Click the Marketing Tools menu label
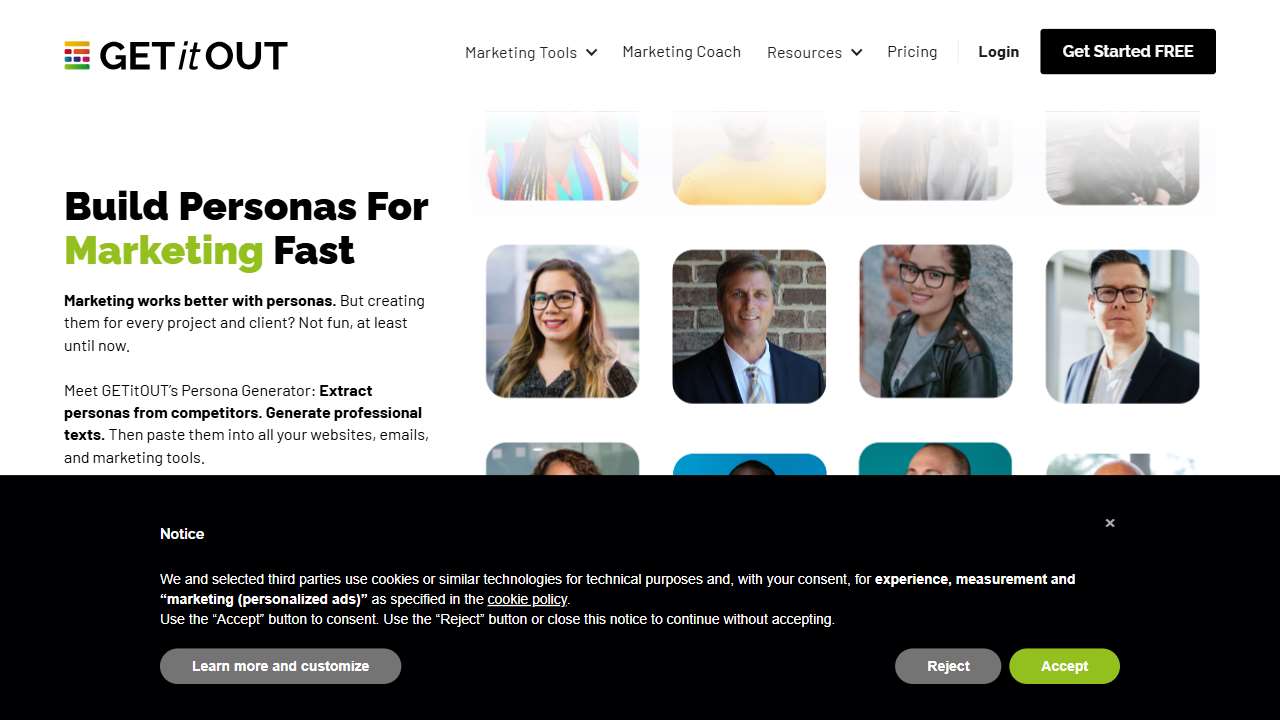 pos(521,52)
